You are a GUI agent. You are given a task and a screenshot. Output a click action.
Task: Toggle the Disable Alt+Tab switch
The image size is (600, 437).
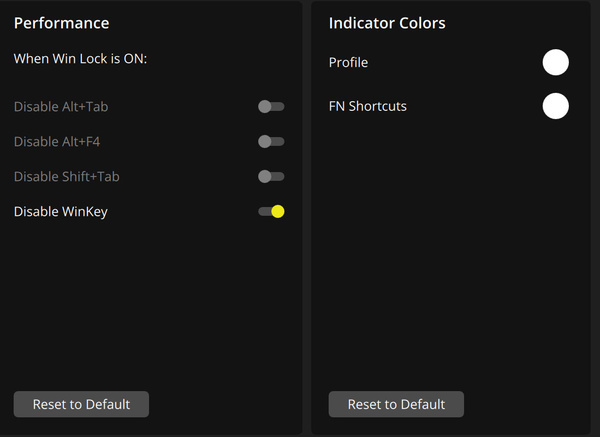[271, 106]
